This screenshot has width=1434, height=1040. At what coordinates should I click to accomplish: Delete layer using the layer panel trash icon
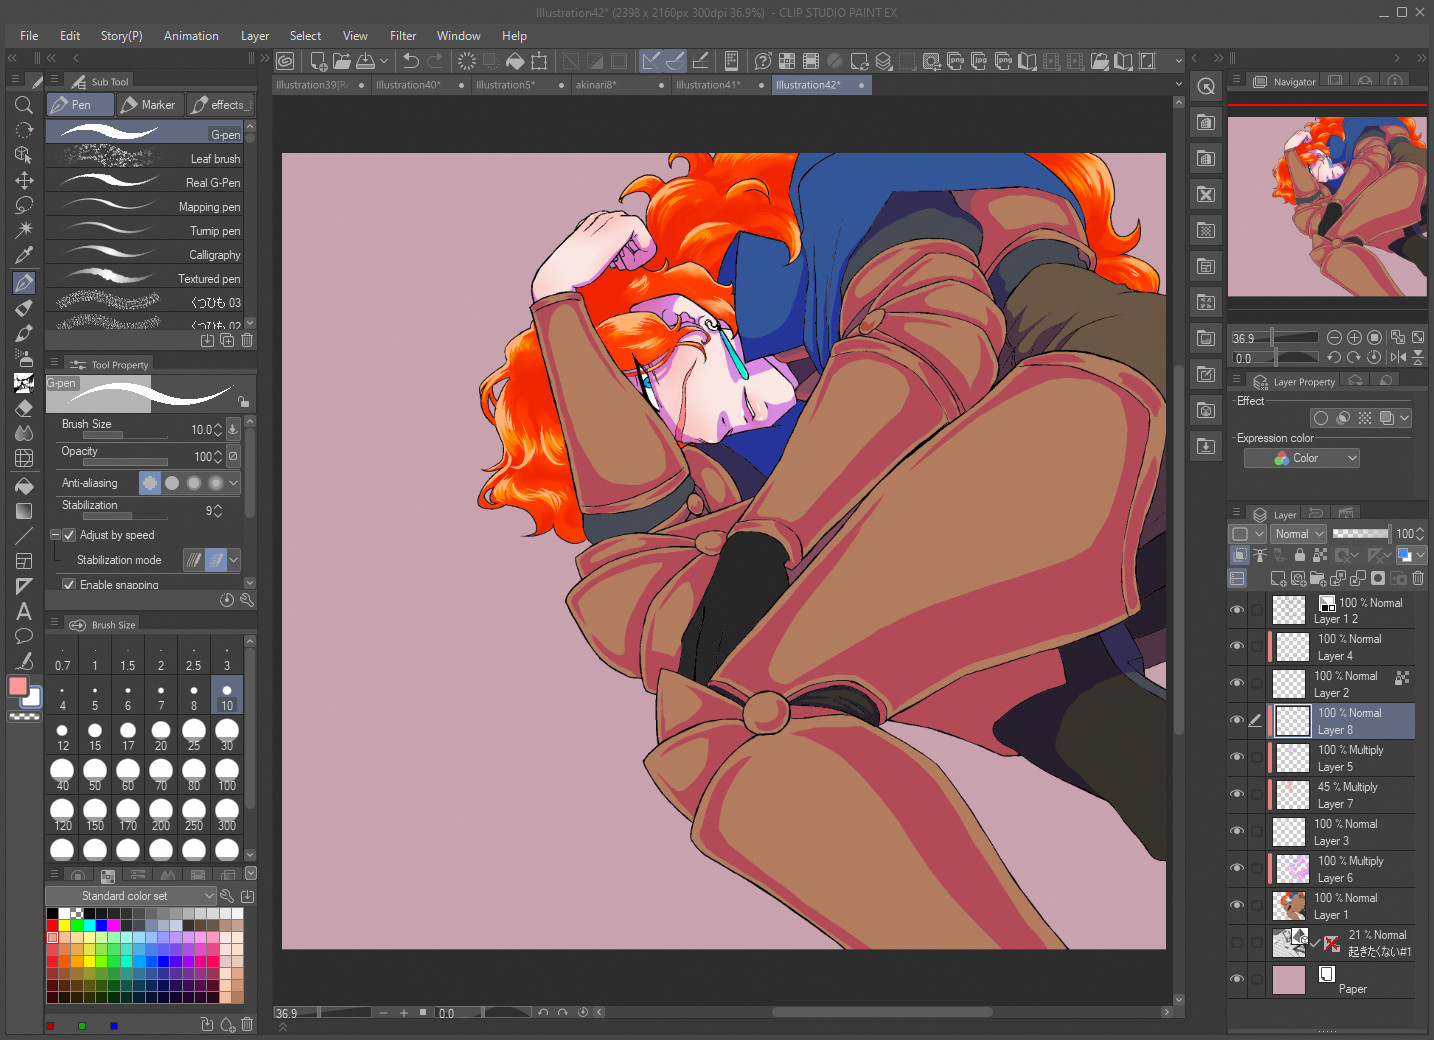click(x=1418, y=578)
